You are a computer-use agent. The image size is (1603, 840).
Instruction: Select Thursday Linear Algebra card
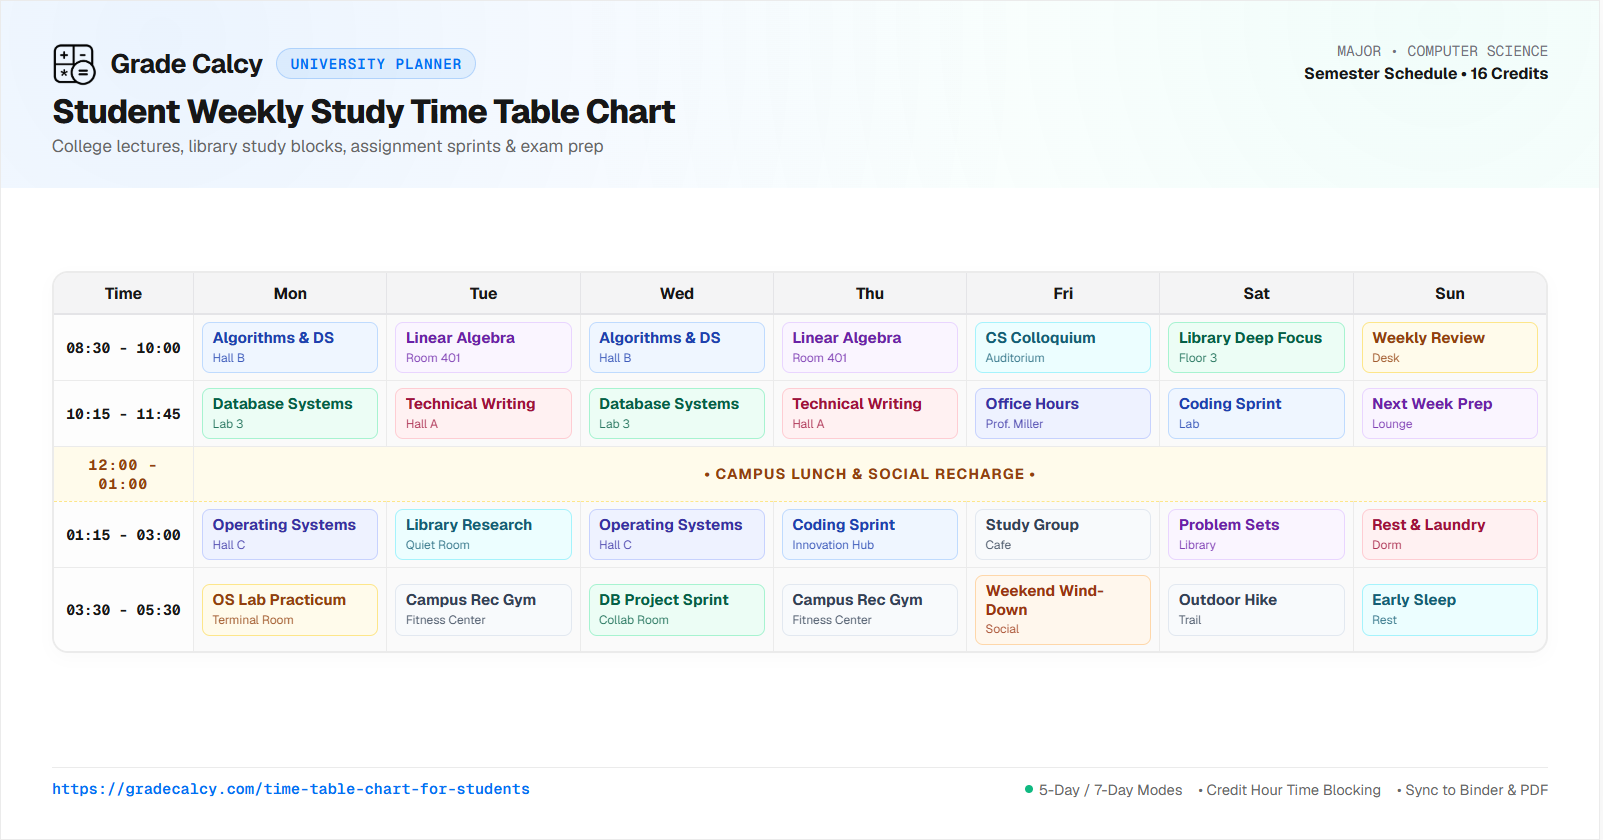[870, 347]
